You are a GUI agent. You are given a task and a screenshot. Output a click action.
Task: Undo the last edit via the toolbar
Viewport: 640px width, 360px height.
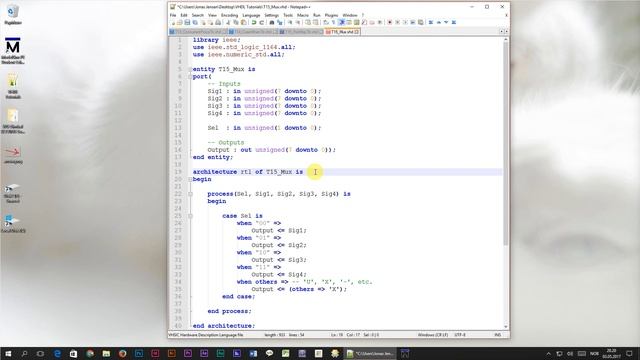[253, 22]
